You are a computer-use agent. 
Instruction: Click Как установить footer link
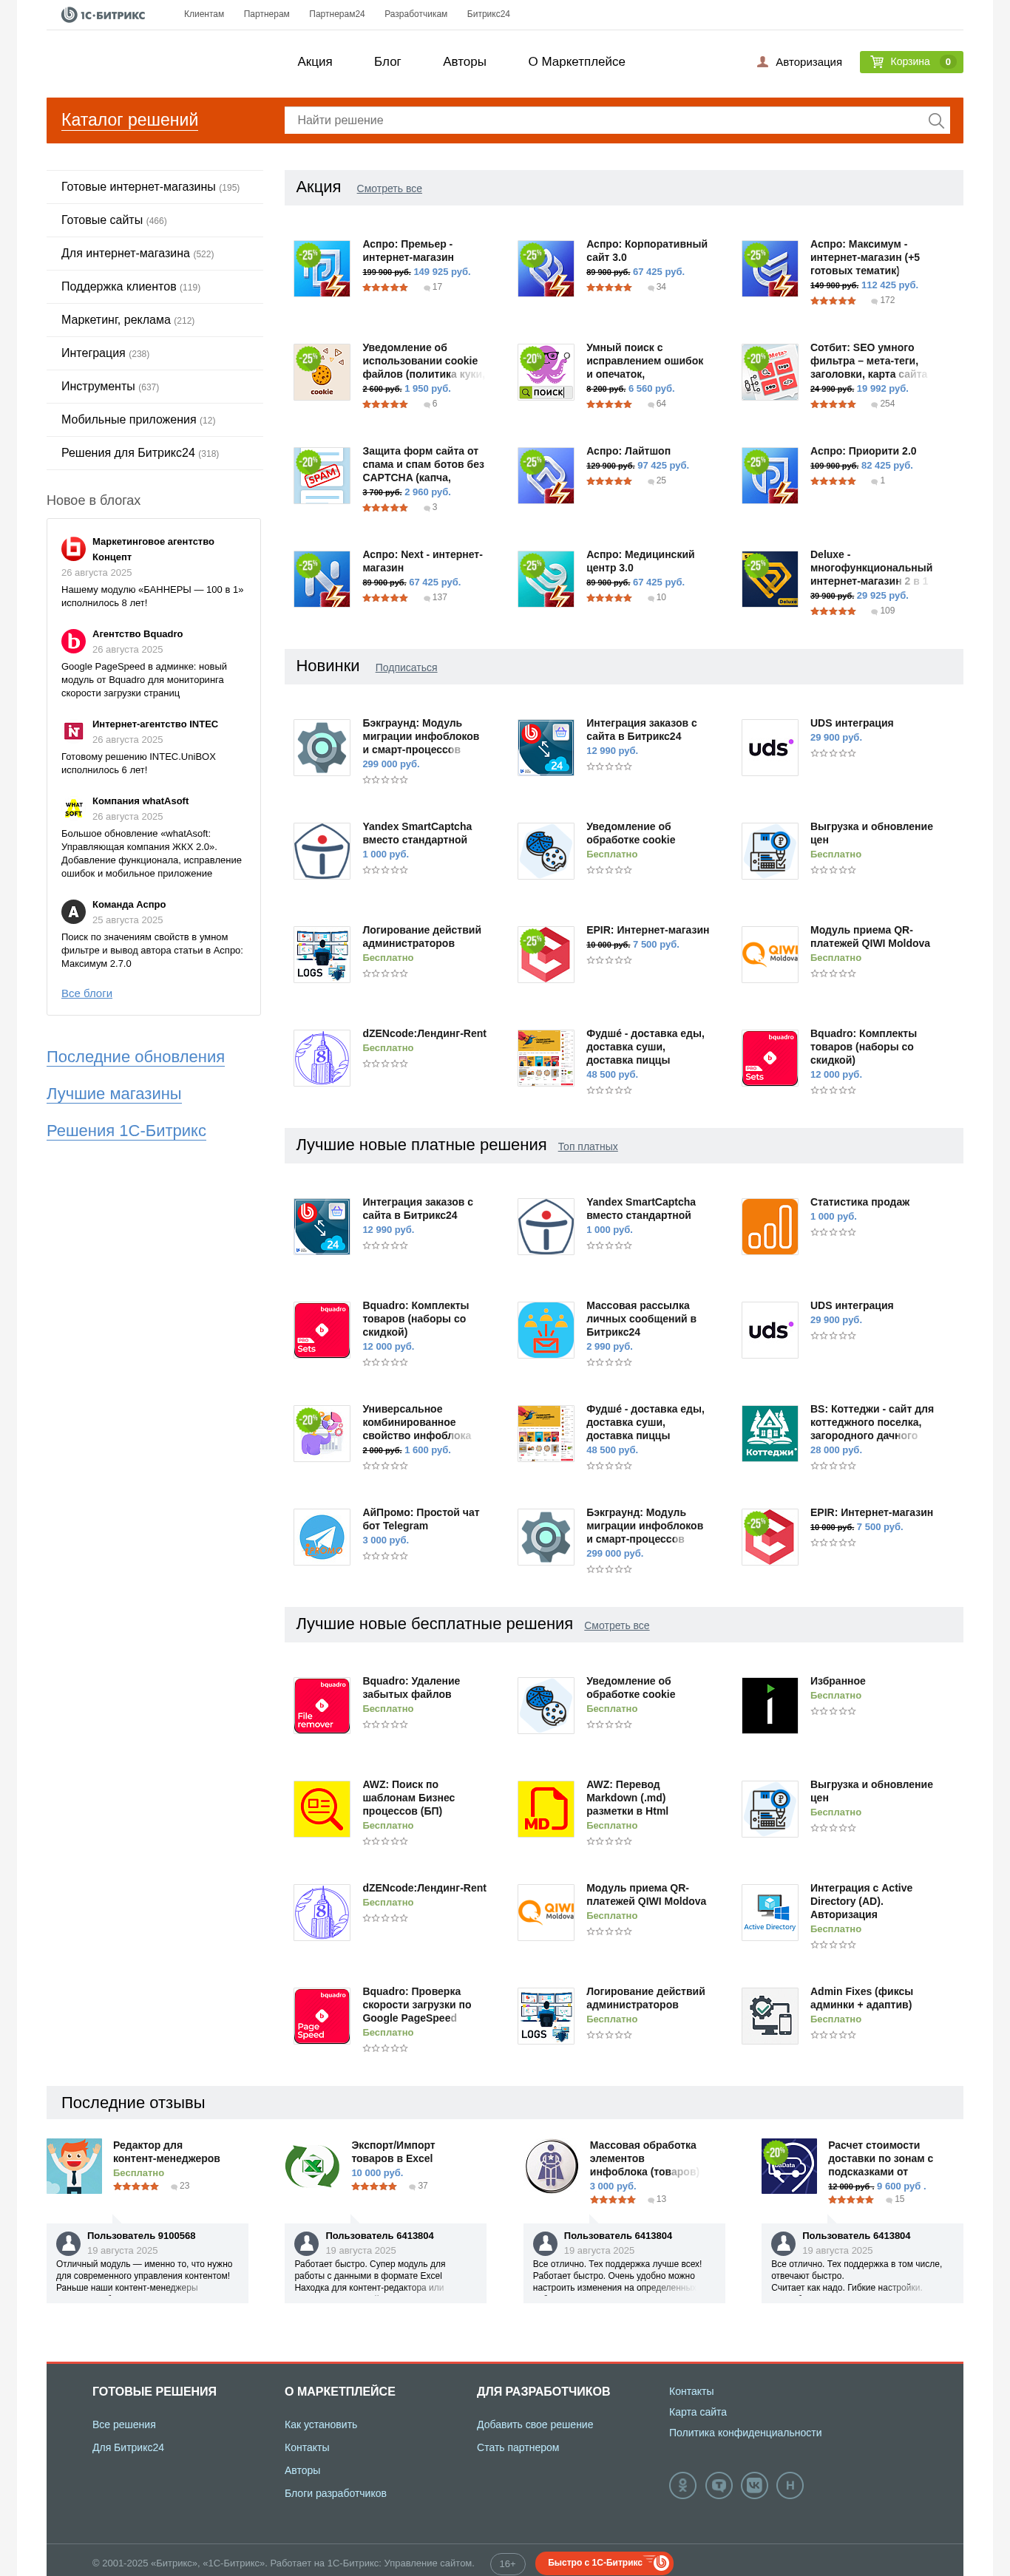click(x=321, y=2425)
